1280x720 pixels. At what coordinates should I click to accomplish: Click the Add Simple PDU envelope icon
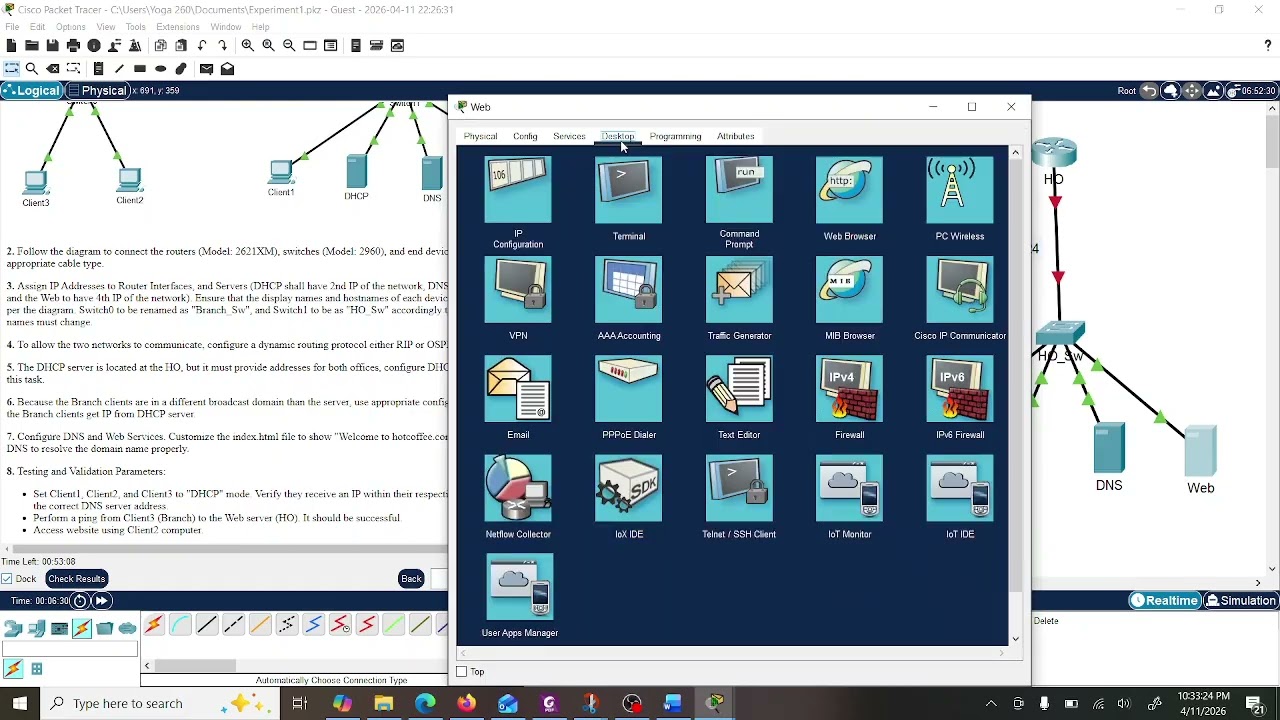click(206, 69)
